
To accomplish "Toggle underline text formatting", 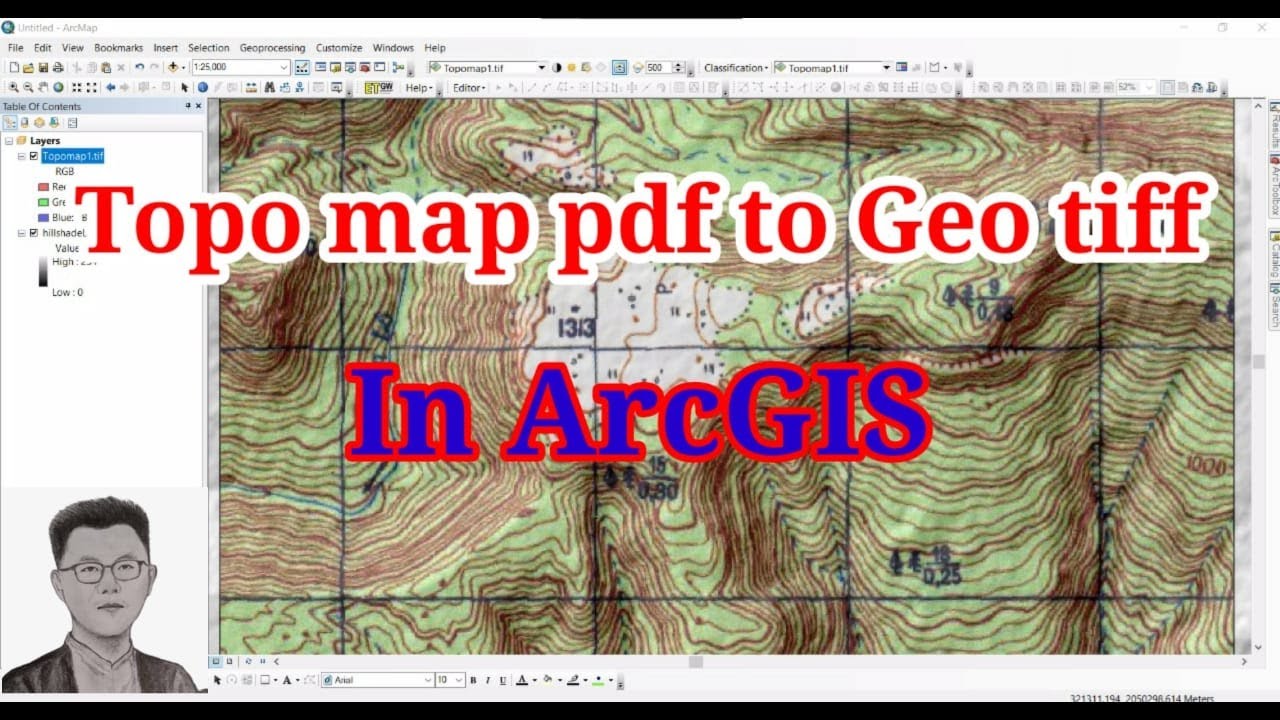I will [x=502, y=680].
